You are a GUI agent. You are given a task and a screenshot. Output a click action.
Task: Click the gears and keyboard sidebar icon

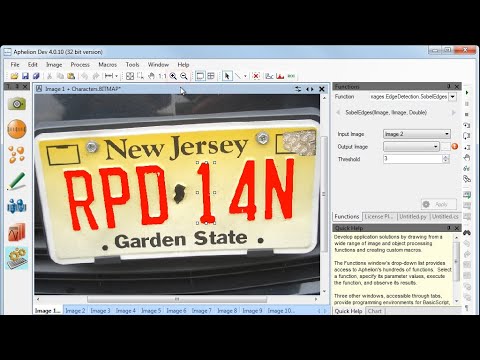[17, 258]
